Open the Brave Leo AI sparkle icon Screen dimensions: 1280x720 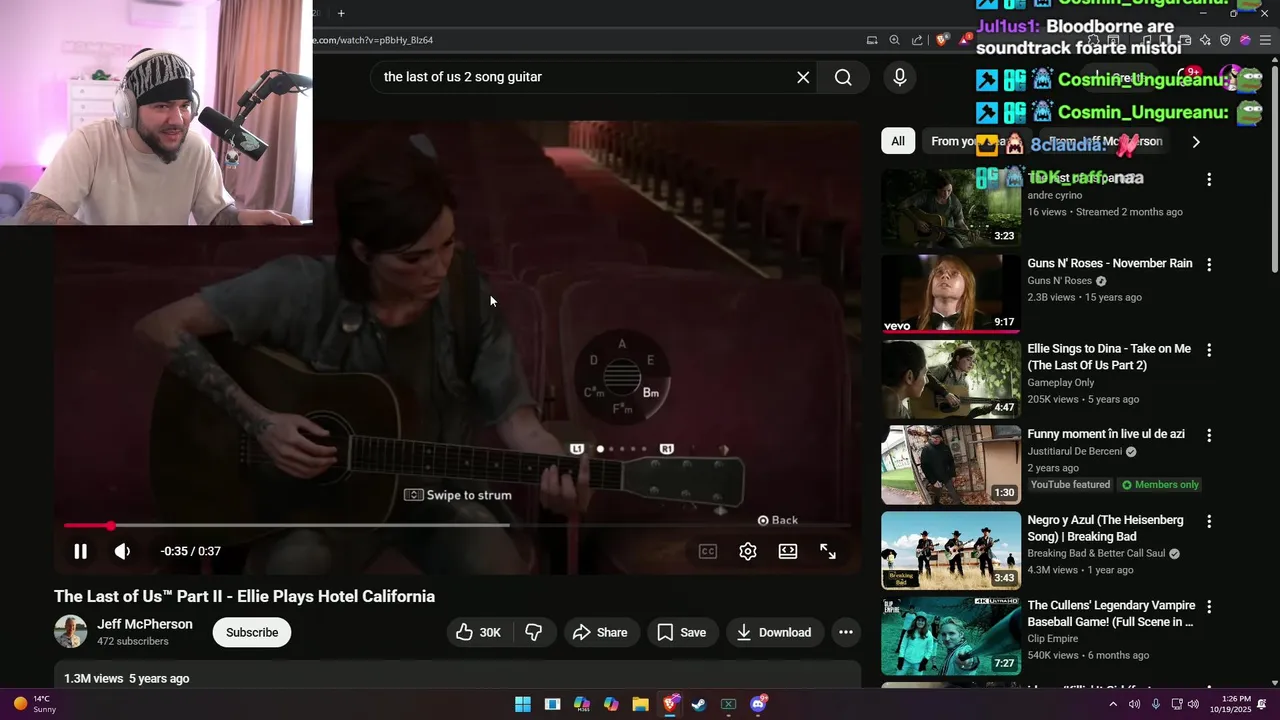(1205, 40)
